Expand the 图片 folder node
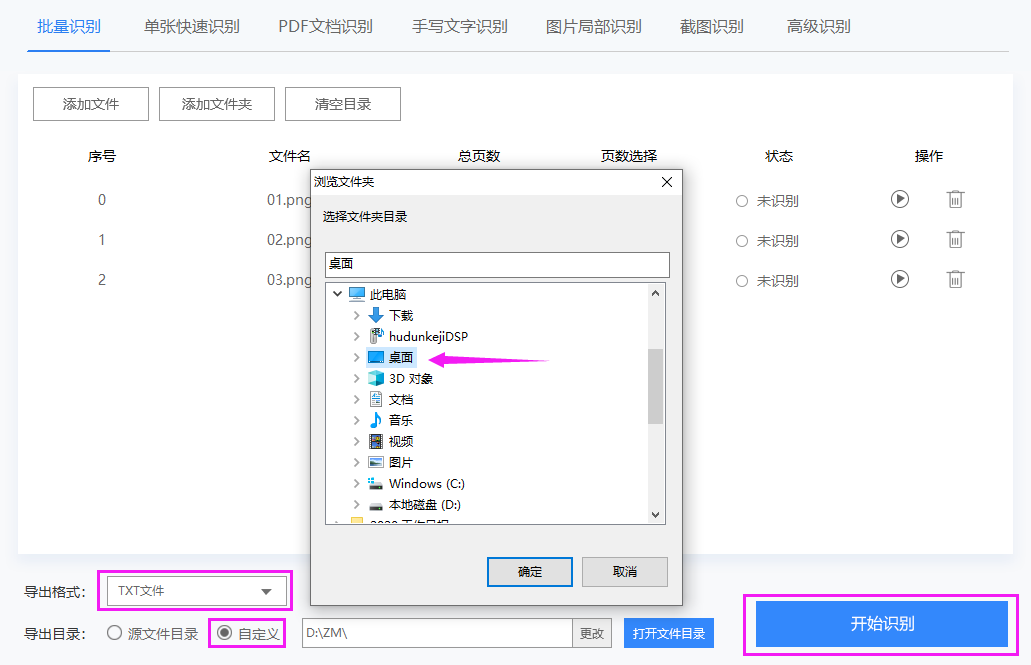 356,462
